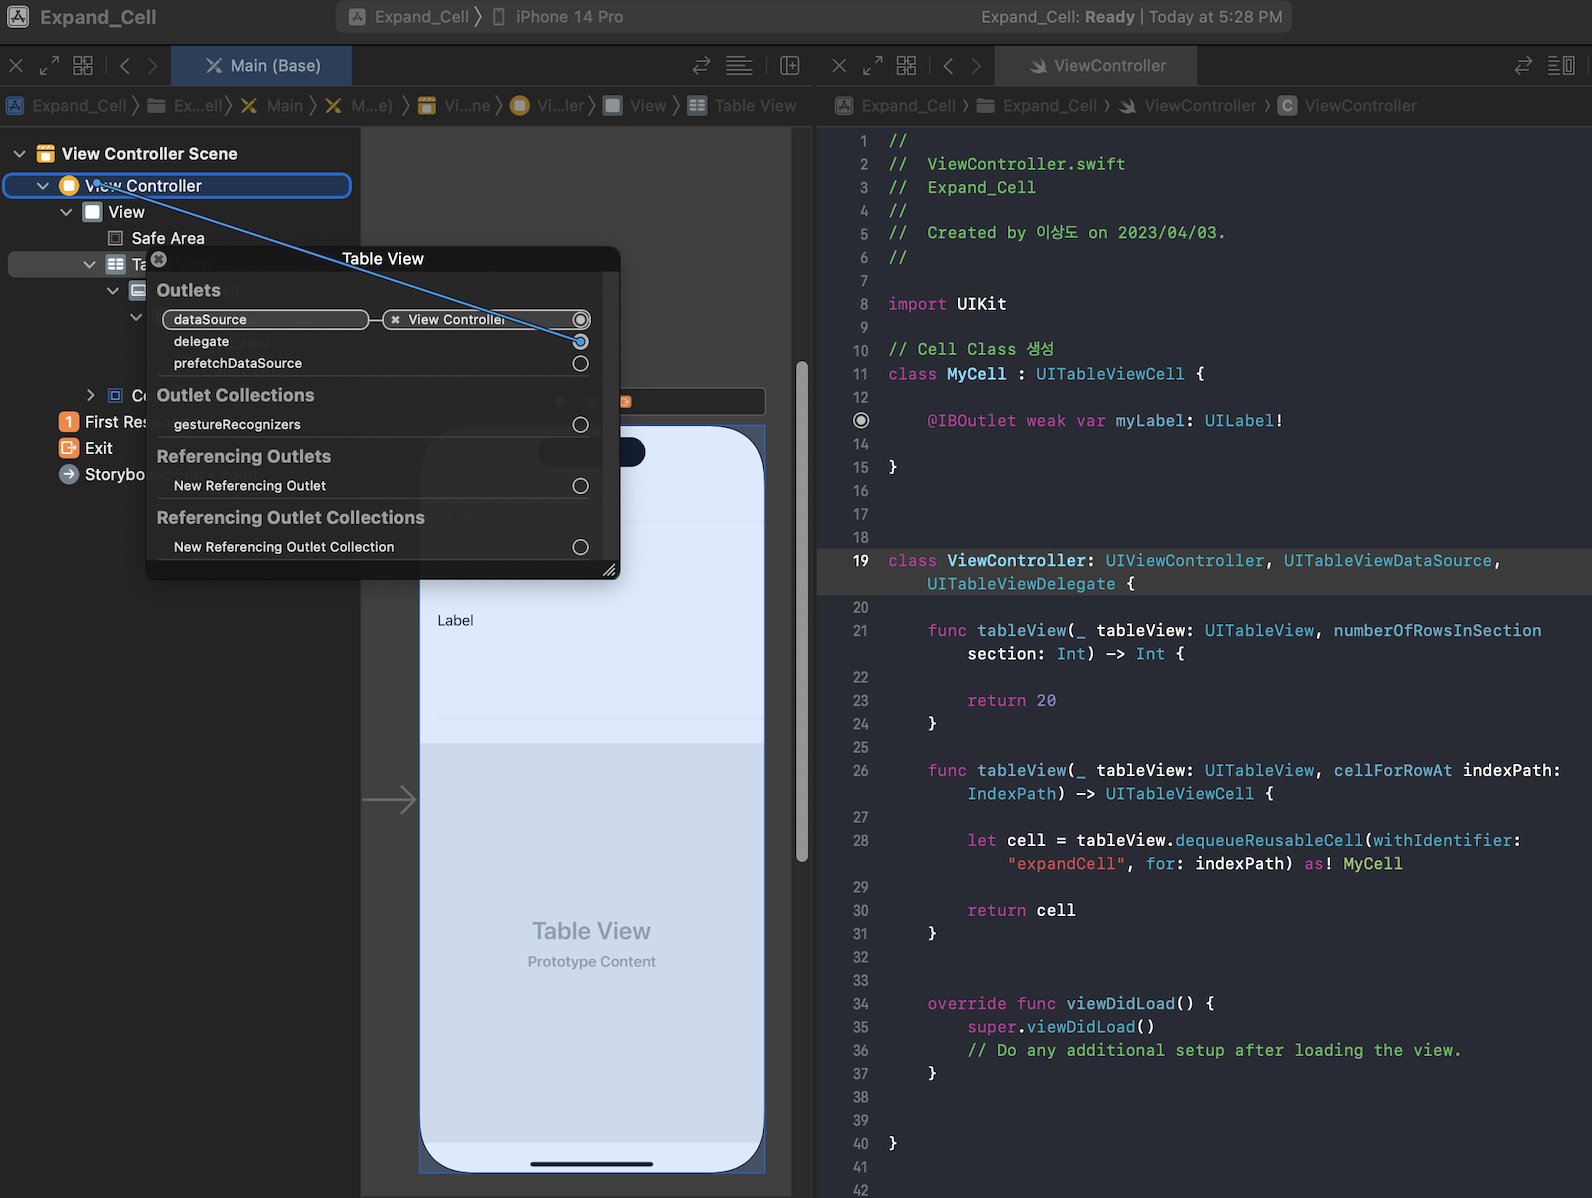Viewport: 1592px width, 1198px height.
Task: Click the delegate outlet connection circle
Action: (x=580, y=342)
